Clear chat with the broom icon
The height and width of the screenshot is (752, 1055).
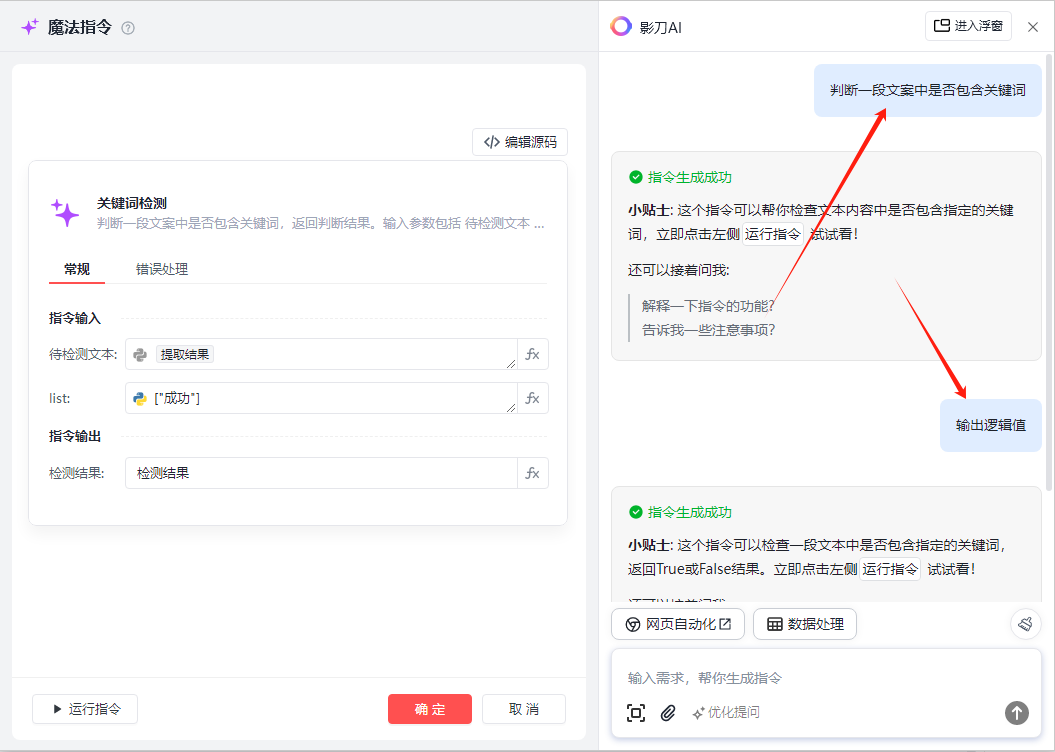1025,624
